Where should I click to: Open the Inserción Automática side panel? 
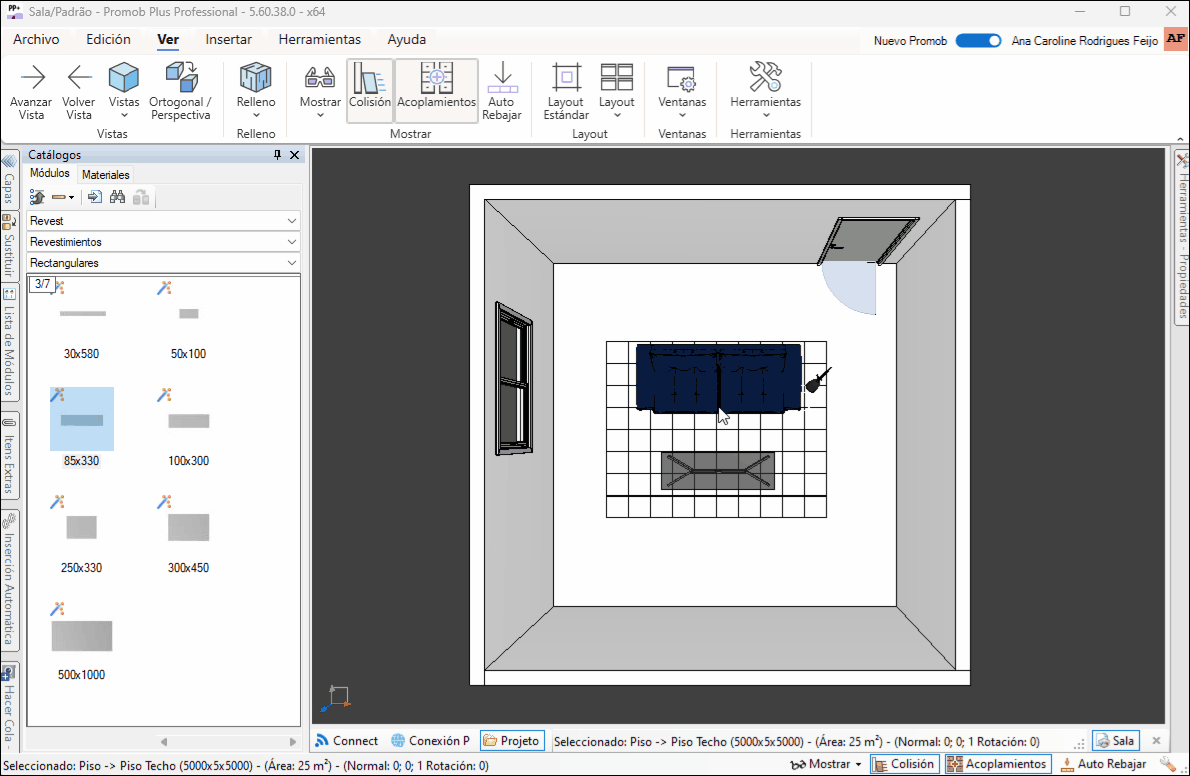(x=9, y=580)
